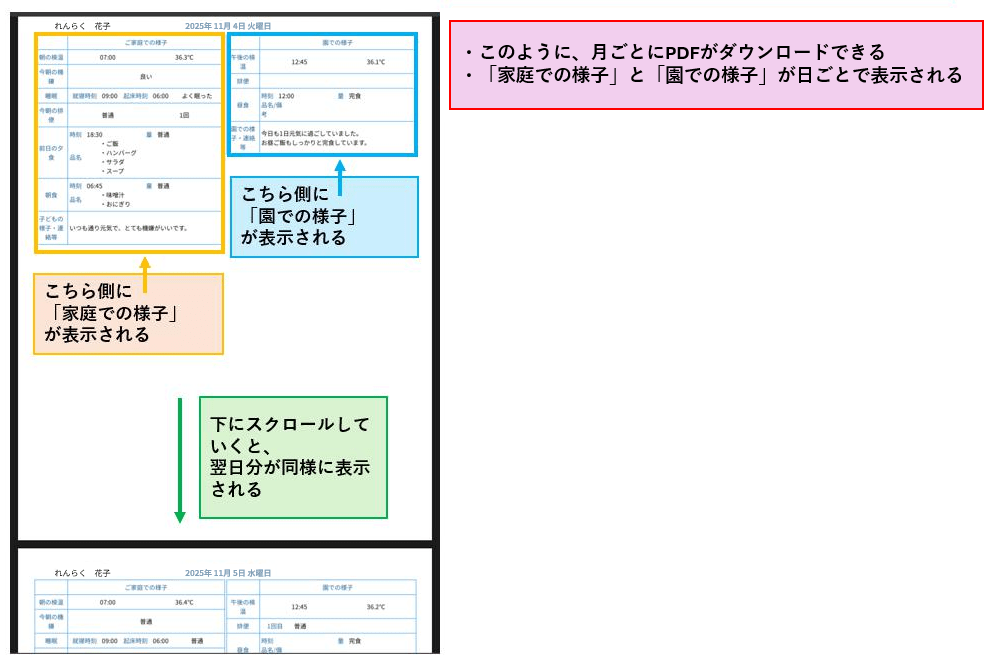The height and width of the screenshot is (655, 988).
Task: Click the date header 2025年11月4日 火曜日
Action: [230, 28]
